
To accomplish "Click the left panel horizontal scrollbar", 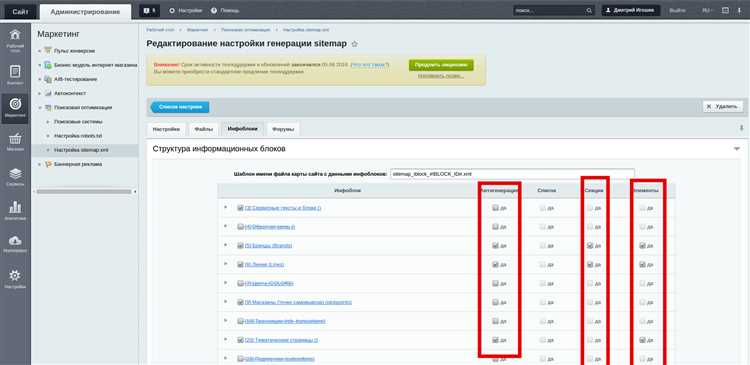I will [x=84, y=191].
